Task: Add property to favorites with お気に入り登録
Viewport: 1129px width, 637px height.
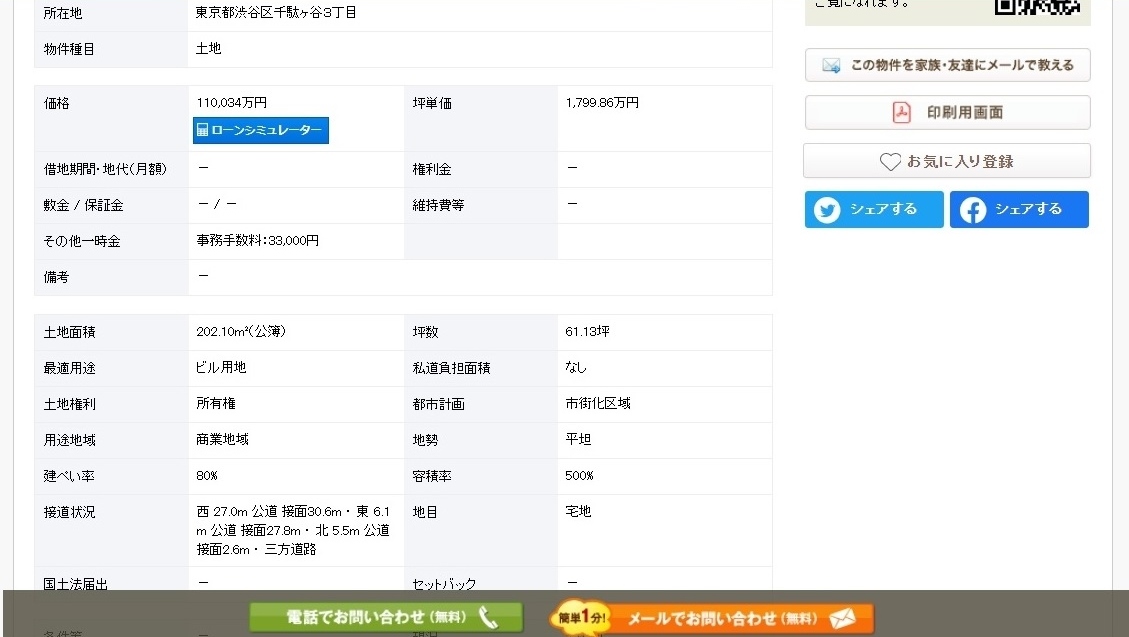Action: [x=947, y=161]
